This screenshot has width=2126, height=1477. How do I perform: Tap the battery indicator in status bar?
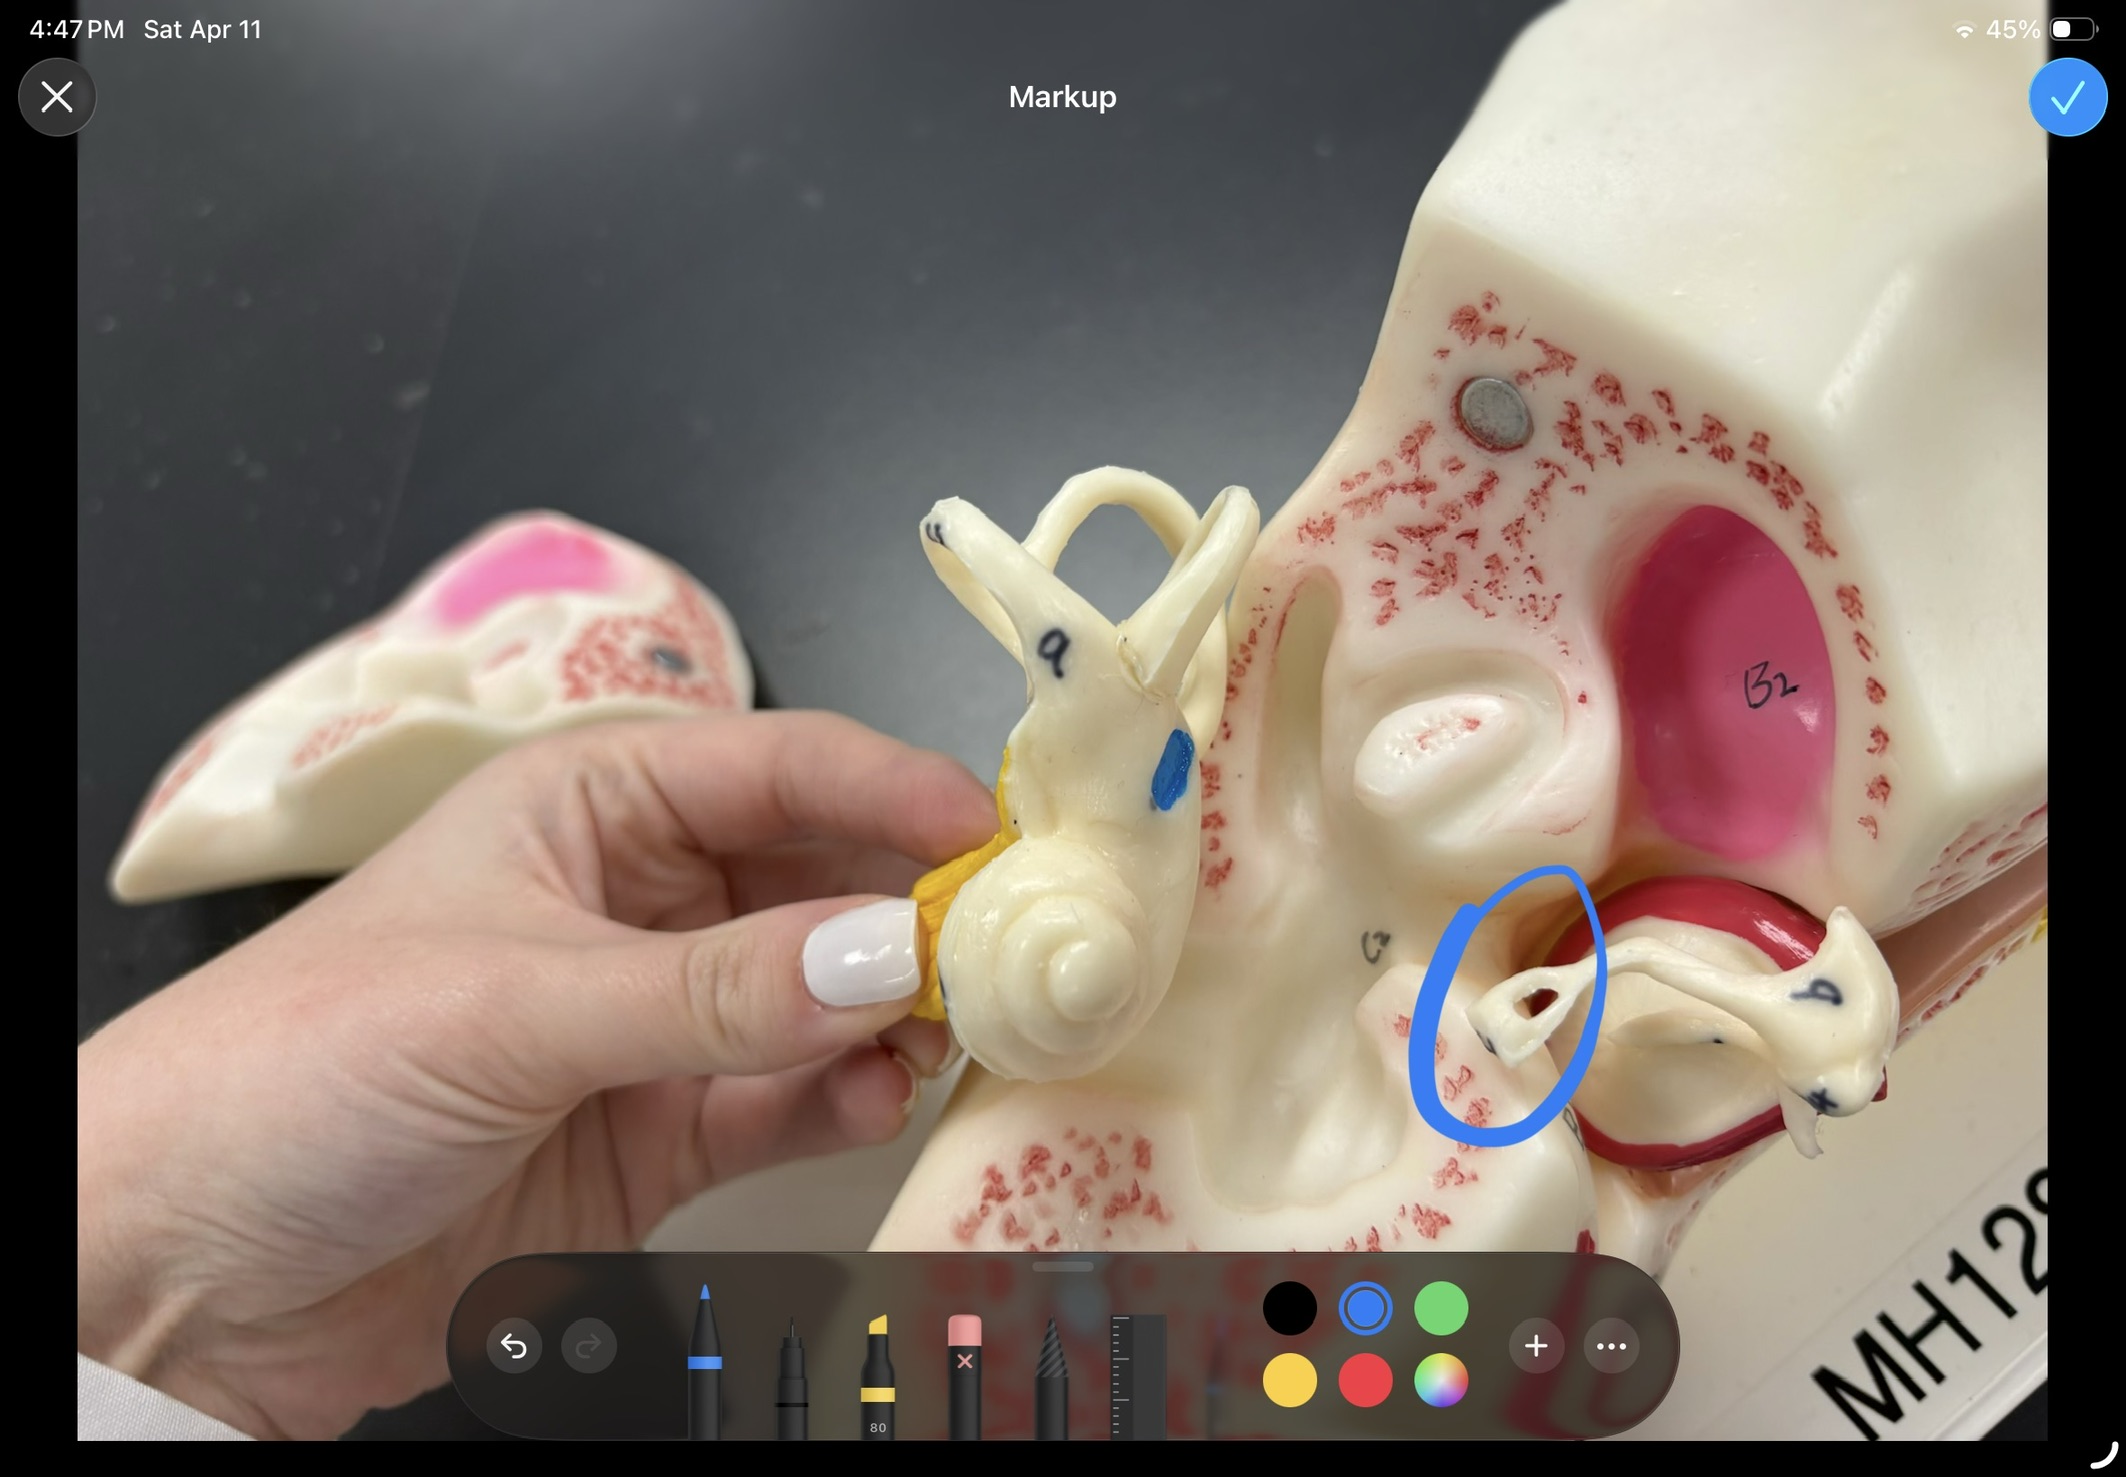2073,29
